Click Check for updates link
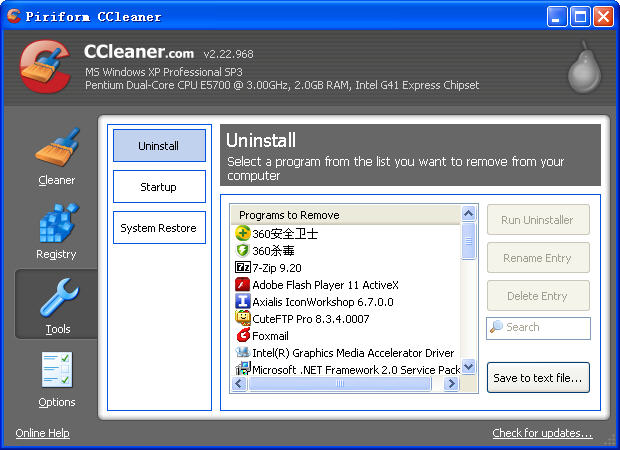This screenshot has width=620, height=450. 542,433
